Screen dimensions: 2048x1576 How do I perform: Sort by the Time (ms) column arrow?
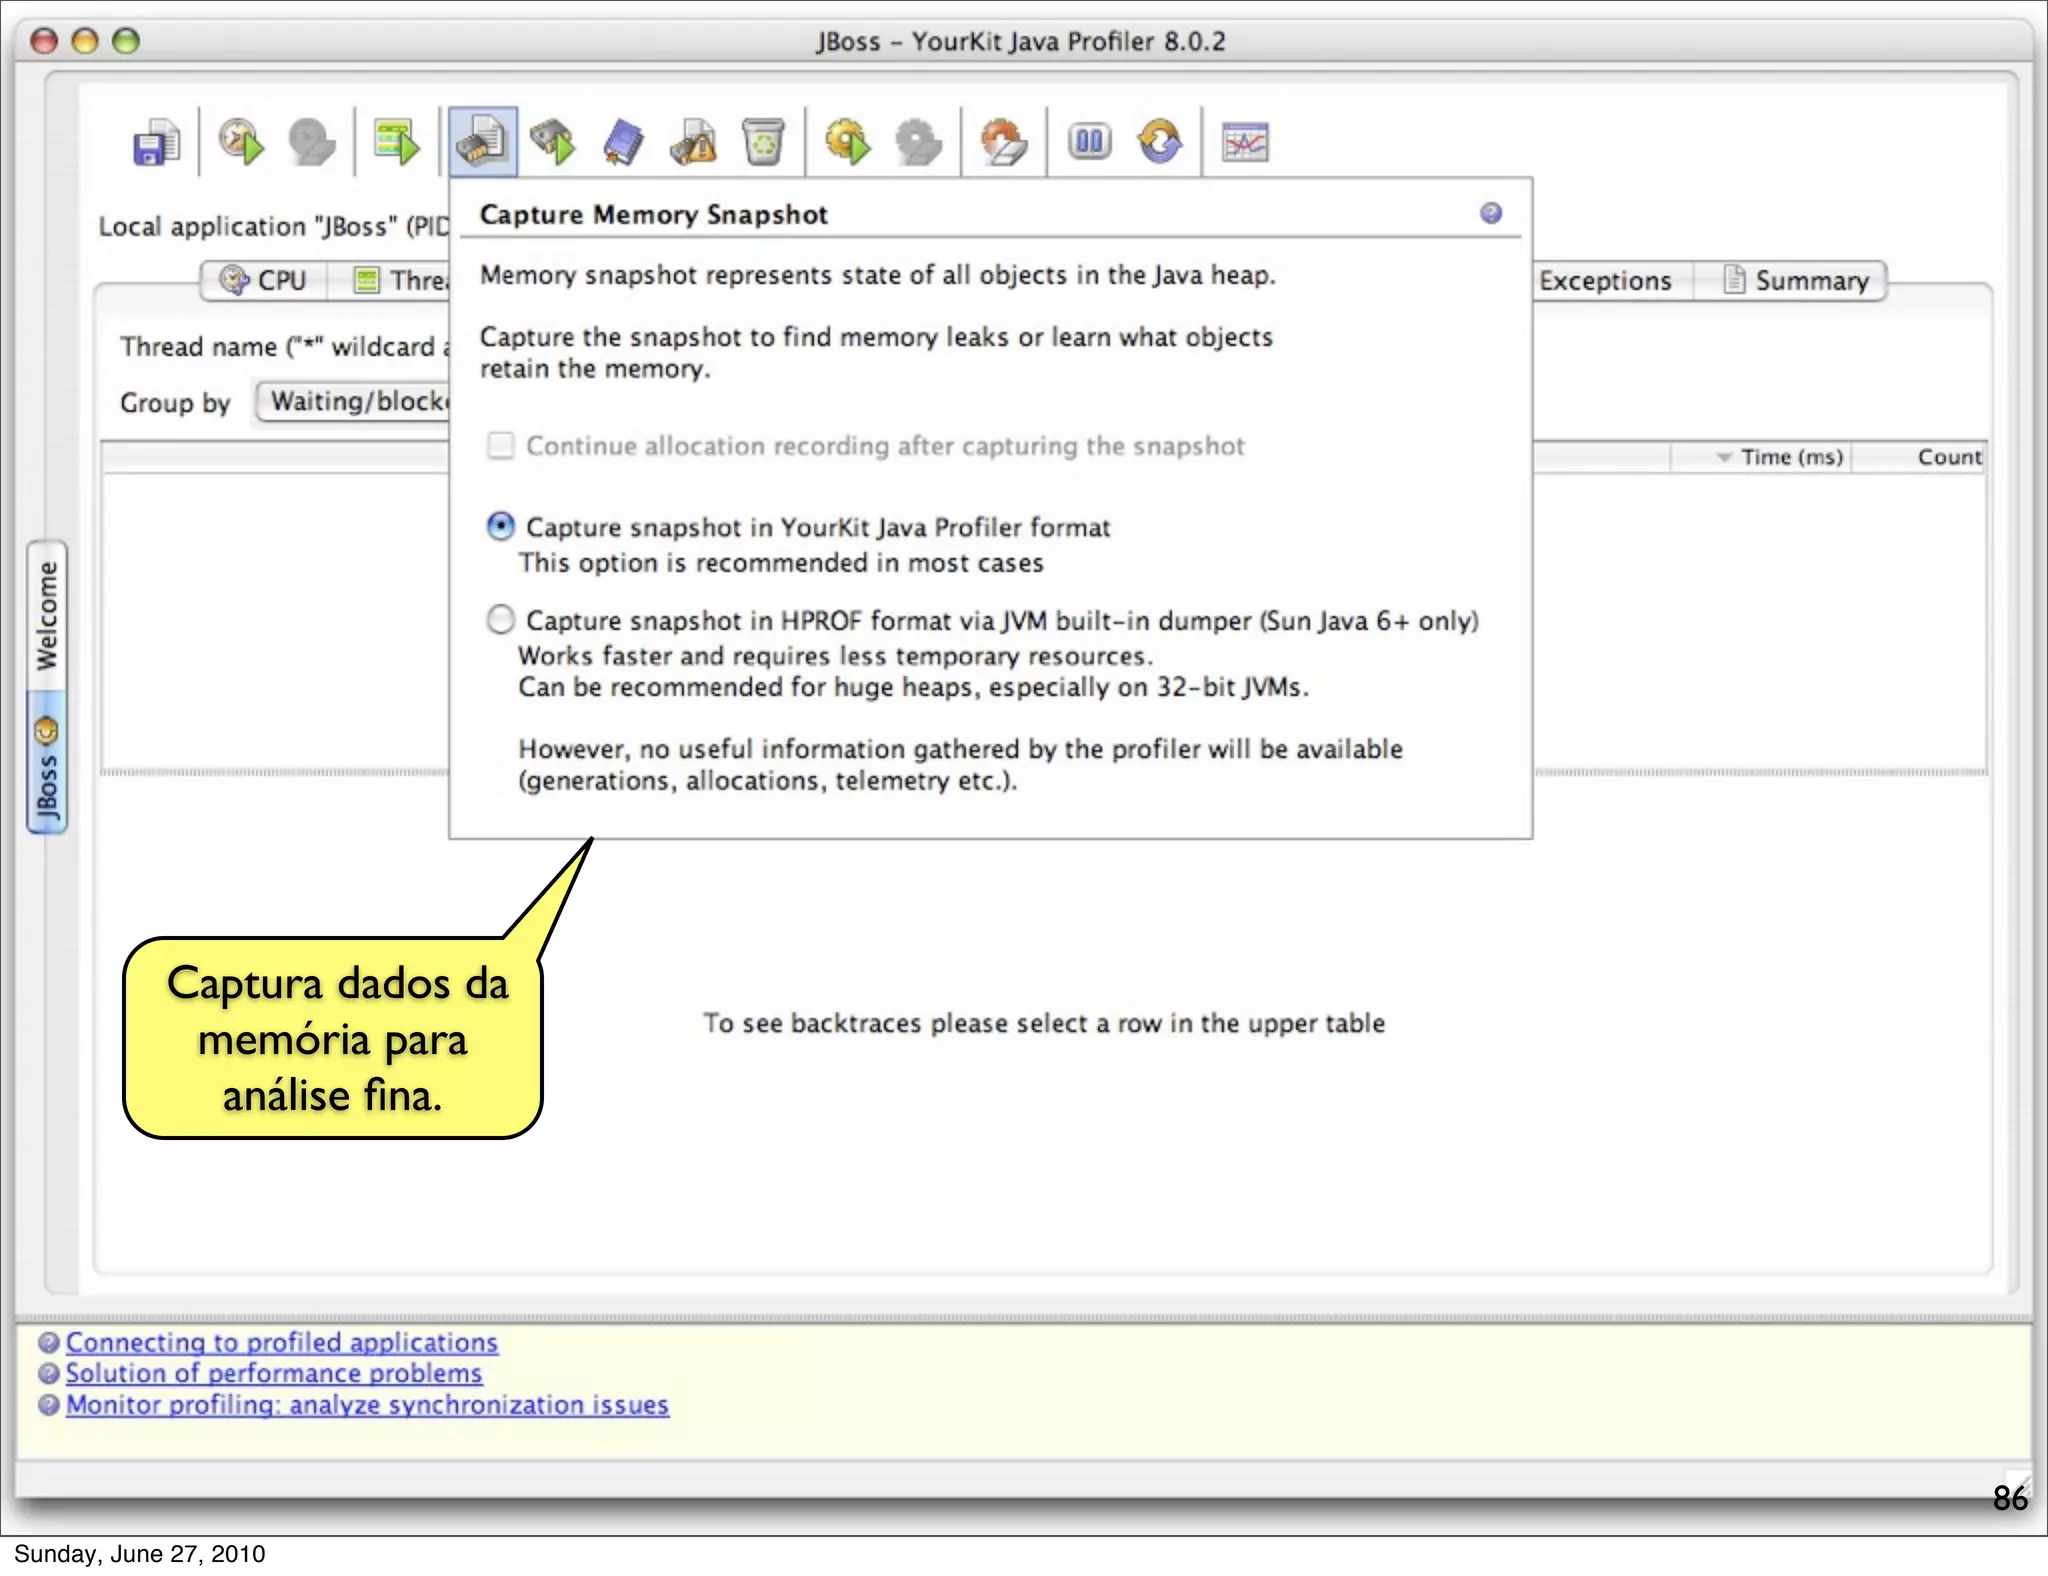1724,457
